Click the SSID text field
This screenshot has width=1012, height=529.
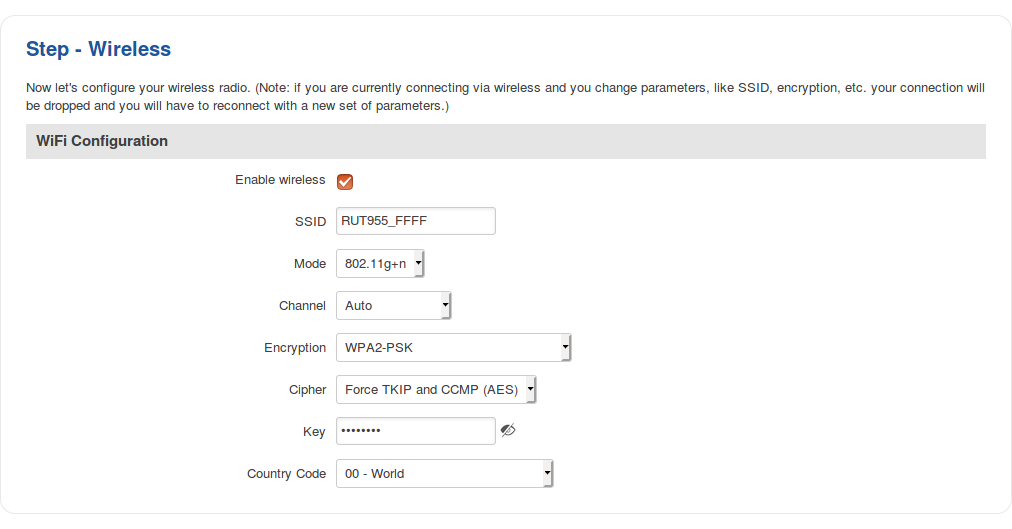click(415, 221)
